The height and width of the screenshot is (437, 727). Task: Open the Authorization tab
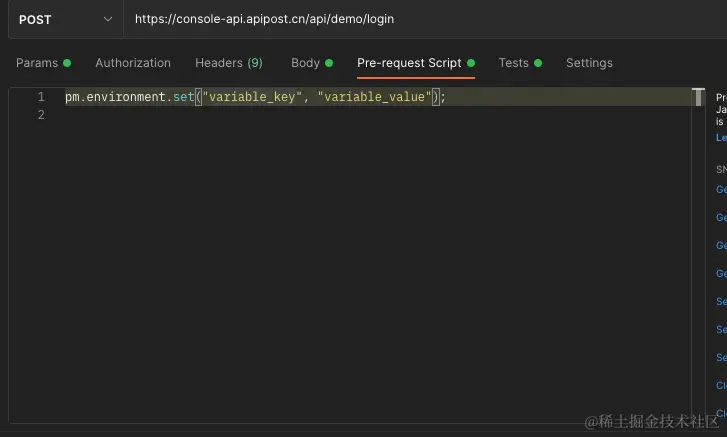(x=133, y=63)
